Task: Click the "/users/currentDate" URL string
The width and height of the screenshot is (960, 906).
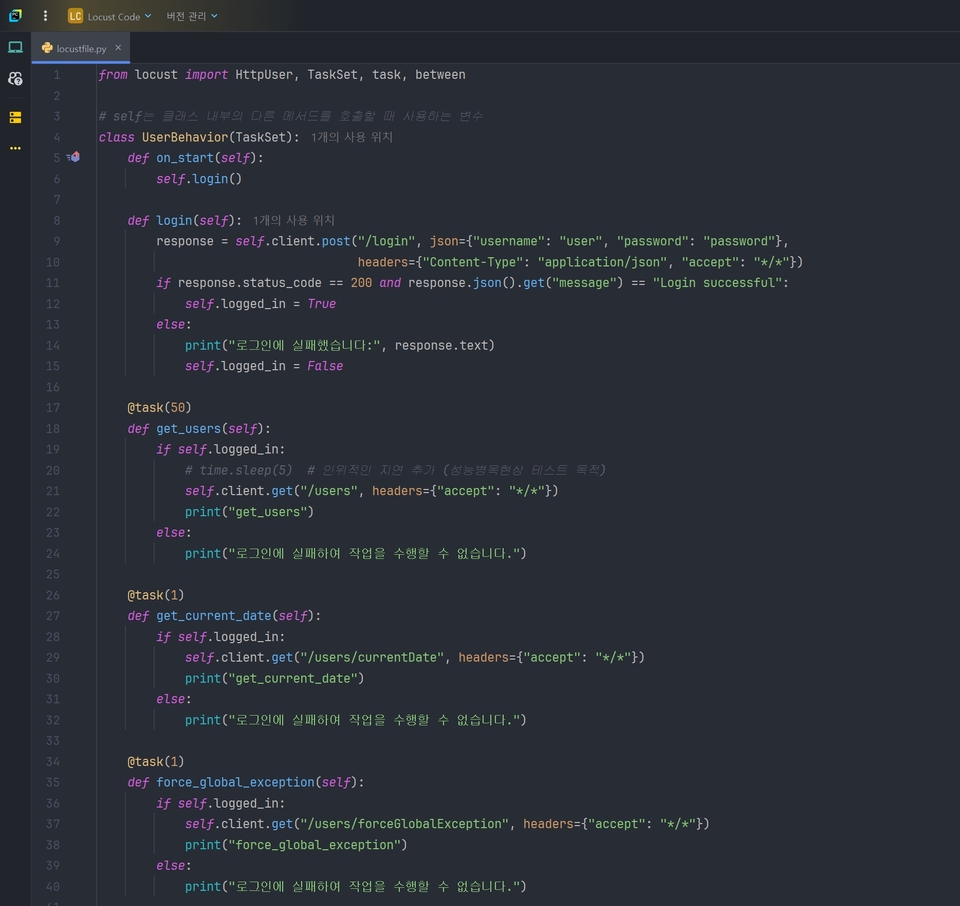Action: (x=372, y=657)
